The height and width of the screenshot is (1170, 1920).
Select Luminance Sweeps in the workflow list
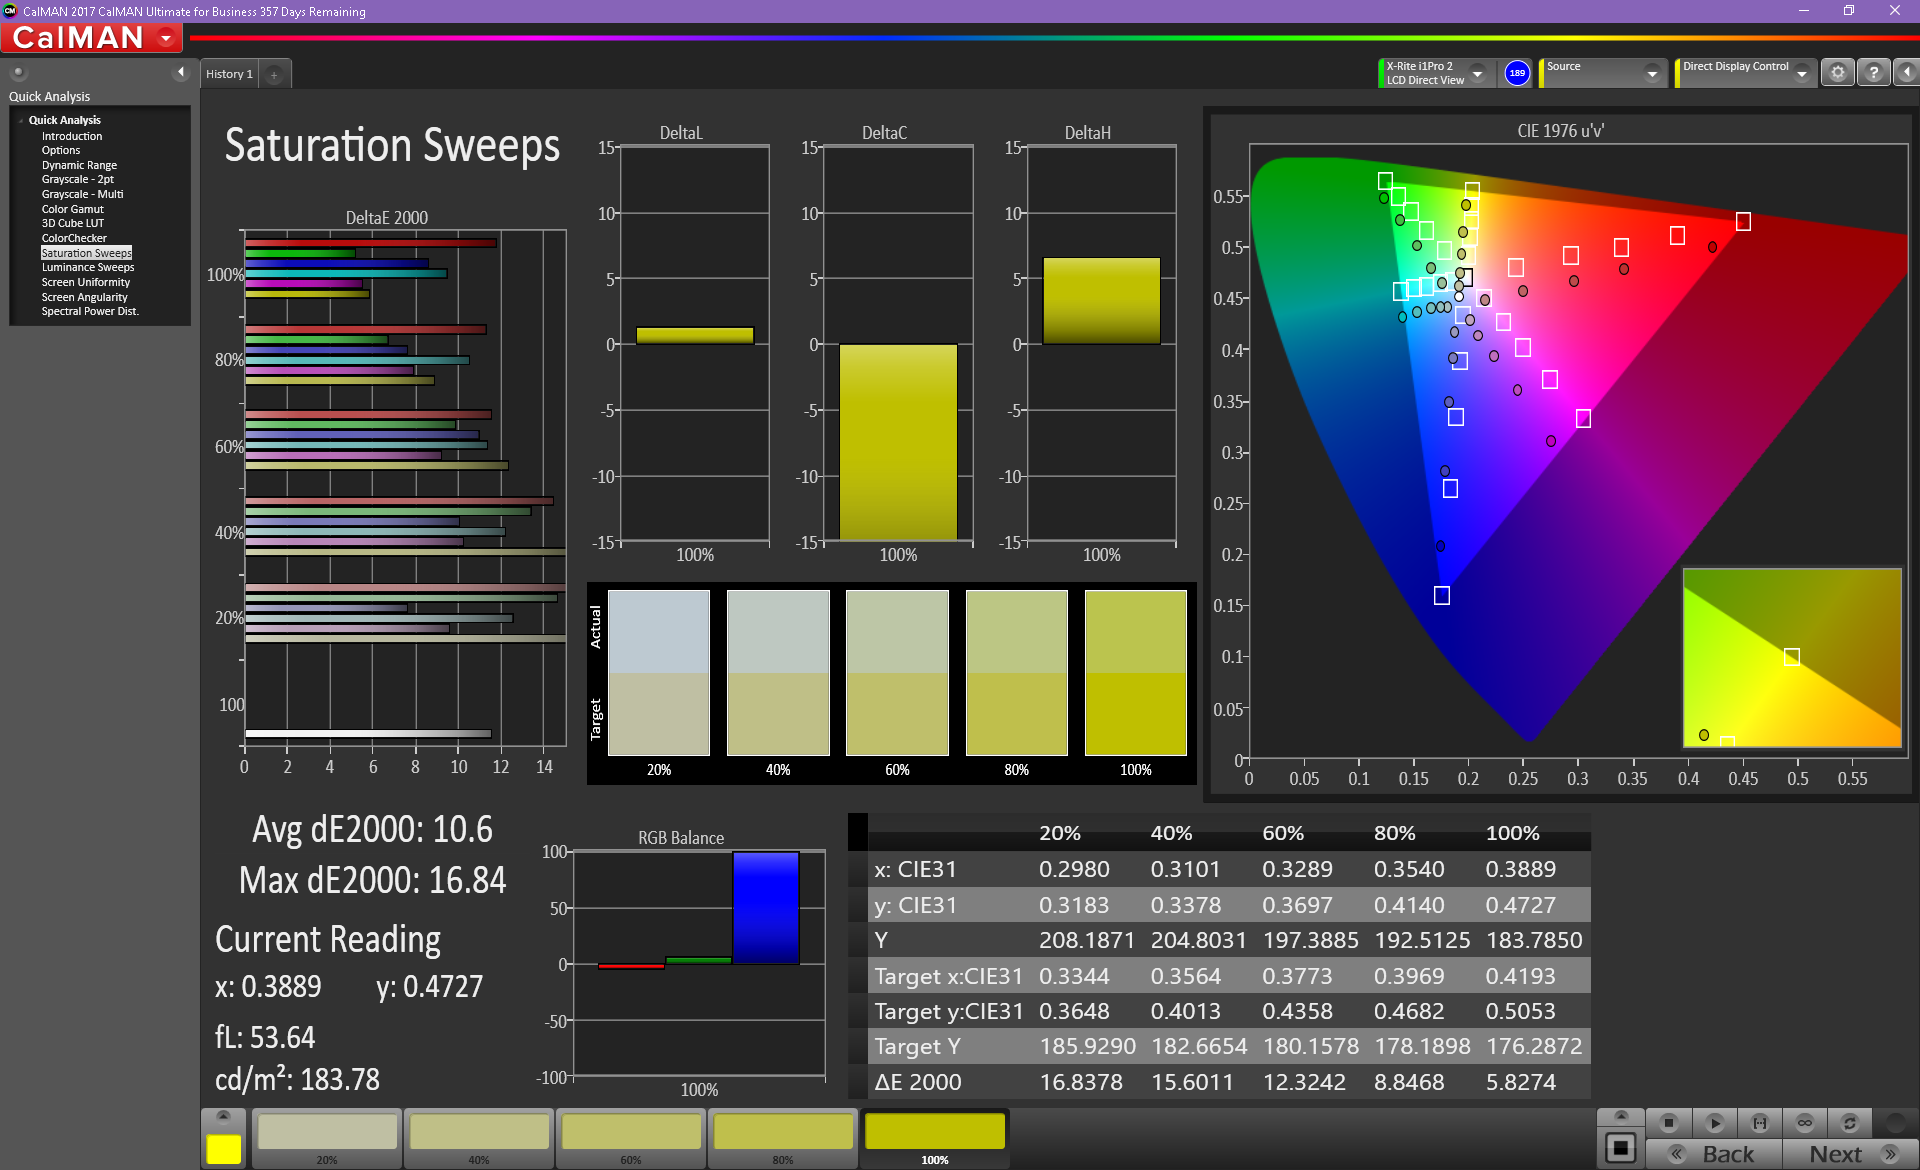(88, 268)
